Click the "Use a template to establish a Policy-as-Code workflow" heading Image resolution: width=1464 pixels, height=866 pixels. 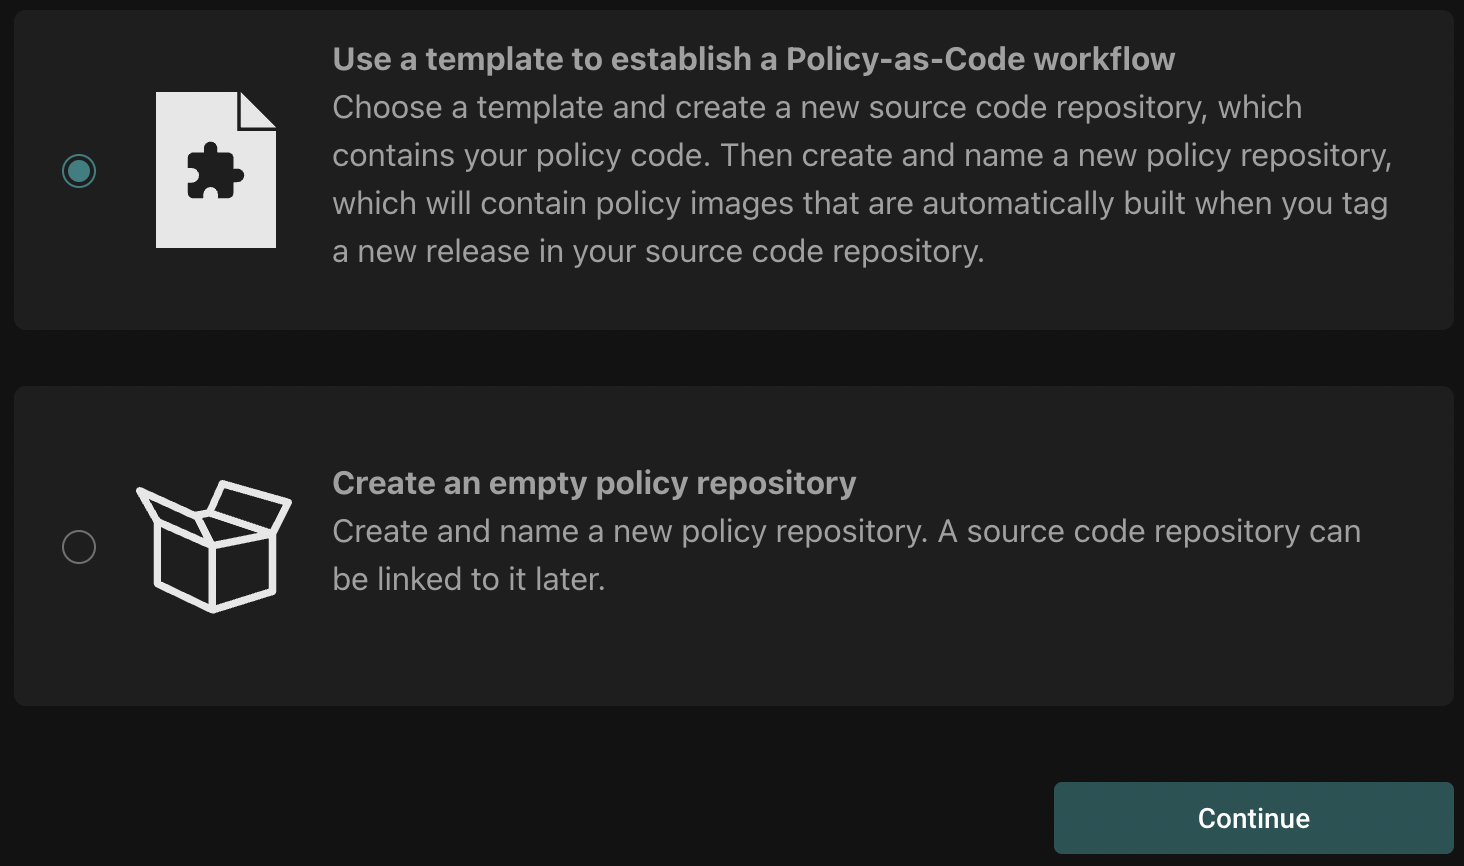tap(753, 59)
